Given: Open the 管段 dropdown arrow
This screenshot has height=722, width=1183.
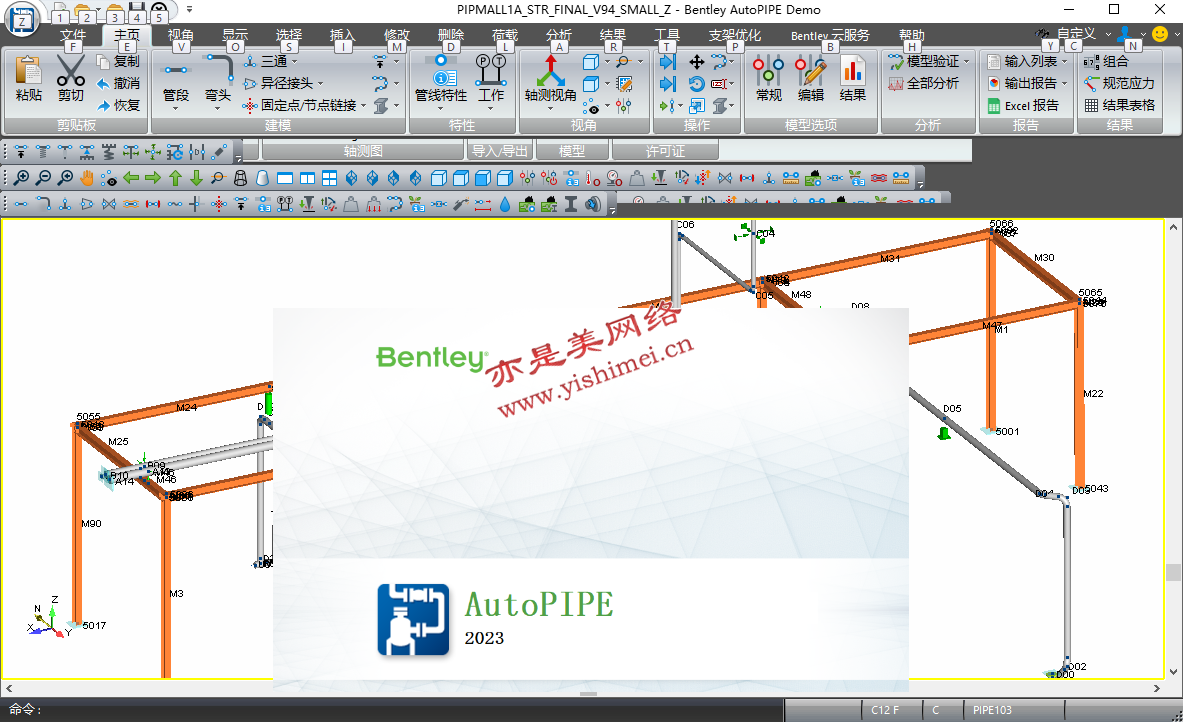Looking at the screenshot, I should [x=176, y=109].
